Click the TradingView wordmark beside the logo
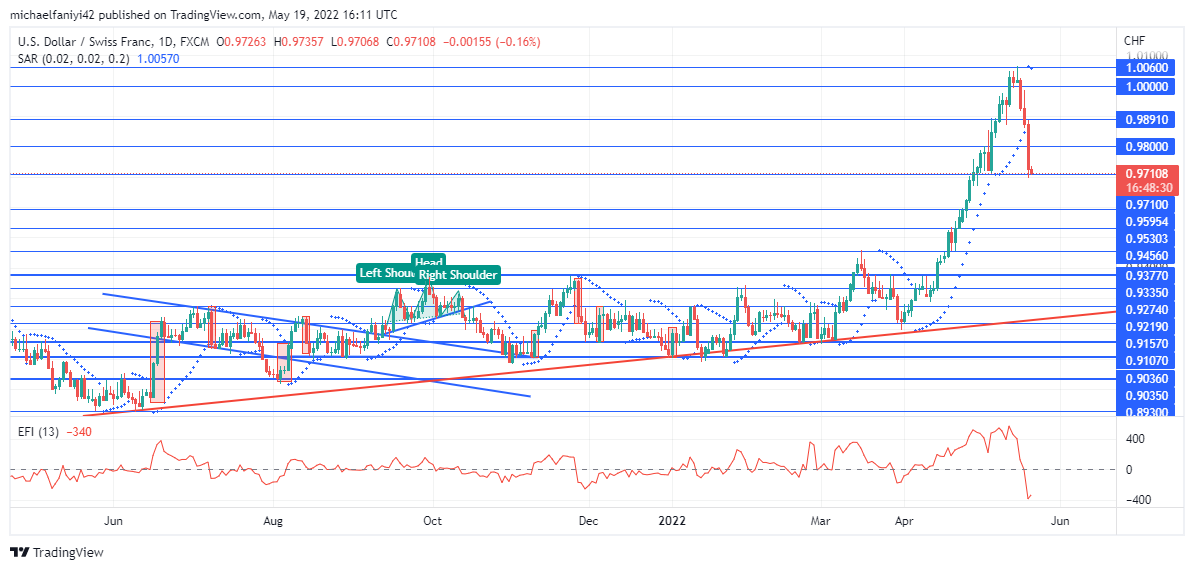1194x570 pixels. point(67,552)
